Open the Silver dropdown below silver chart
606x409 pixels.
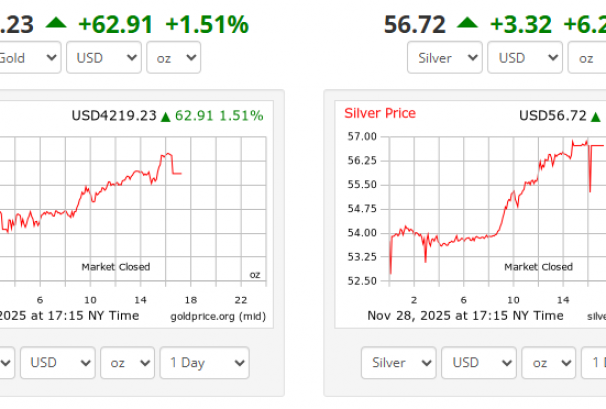point(398,362)
